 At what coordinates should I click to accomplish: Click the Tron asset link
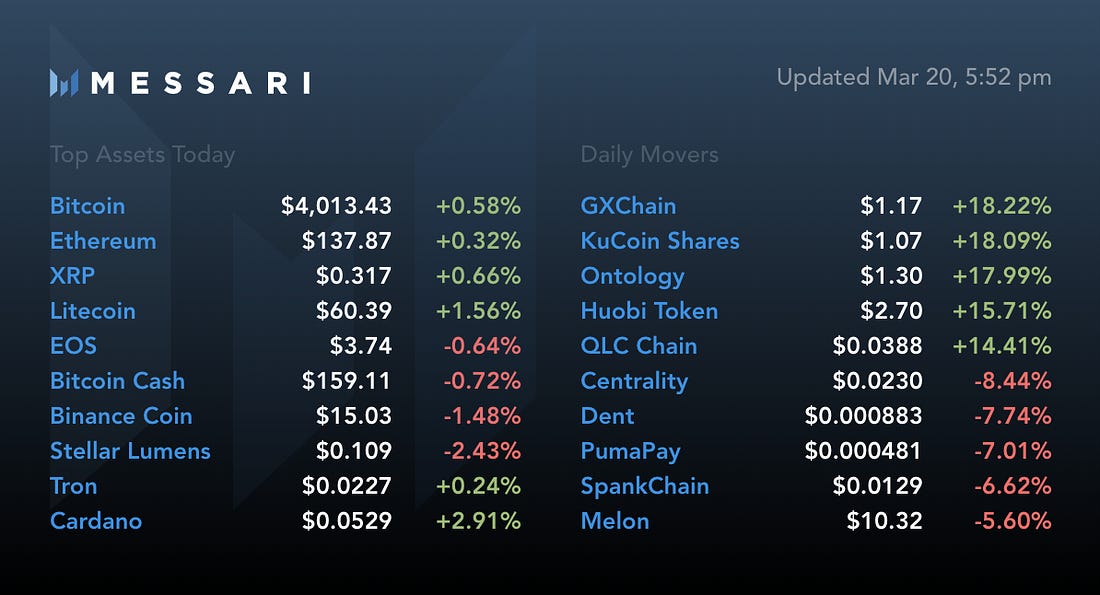click(x=74, y=486)
